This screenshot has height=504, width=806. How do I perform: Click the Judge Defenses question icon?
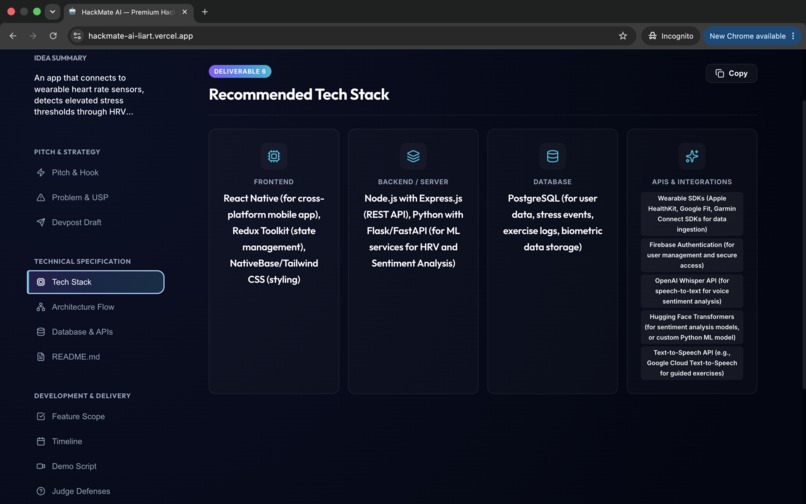click(x=41, y=491)
